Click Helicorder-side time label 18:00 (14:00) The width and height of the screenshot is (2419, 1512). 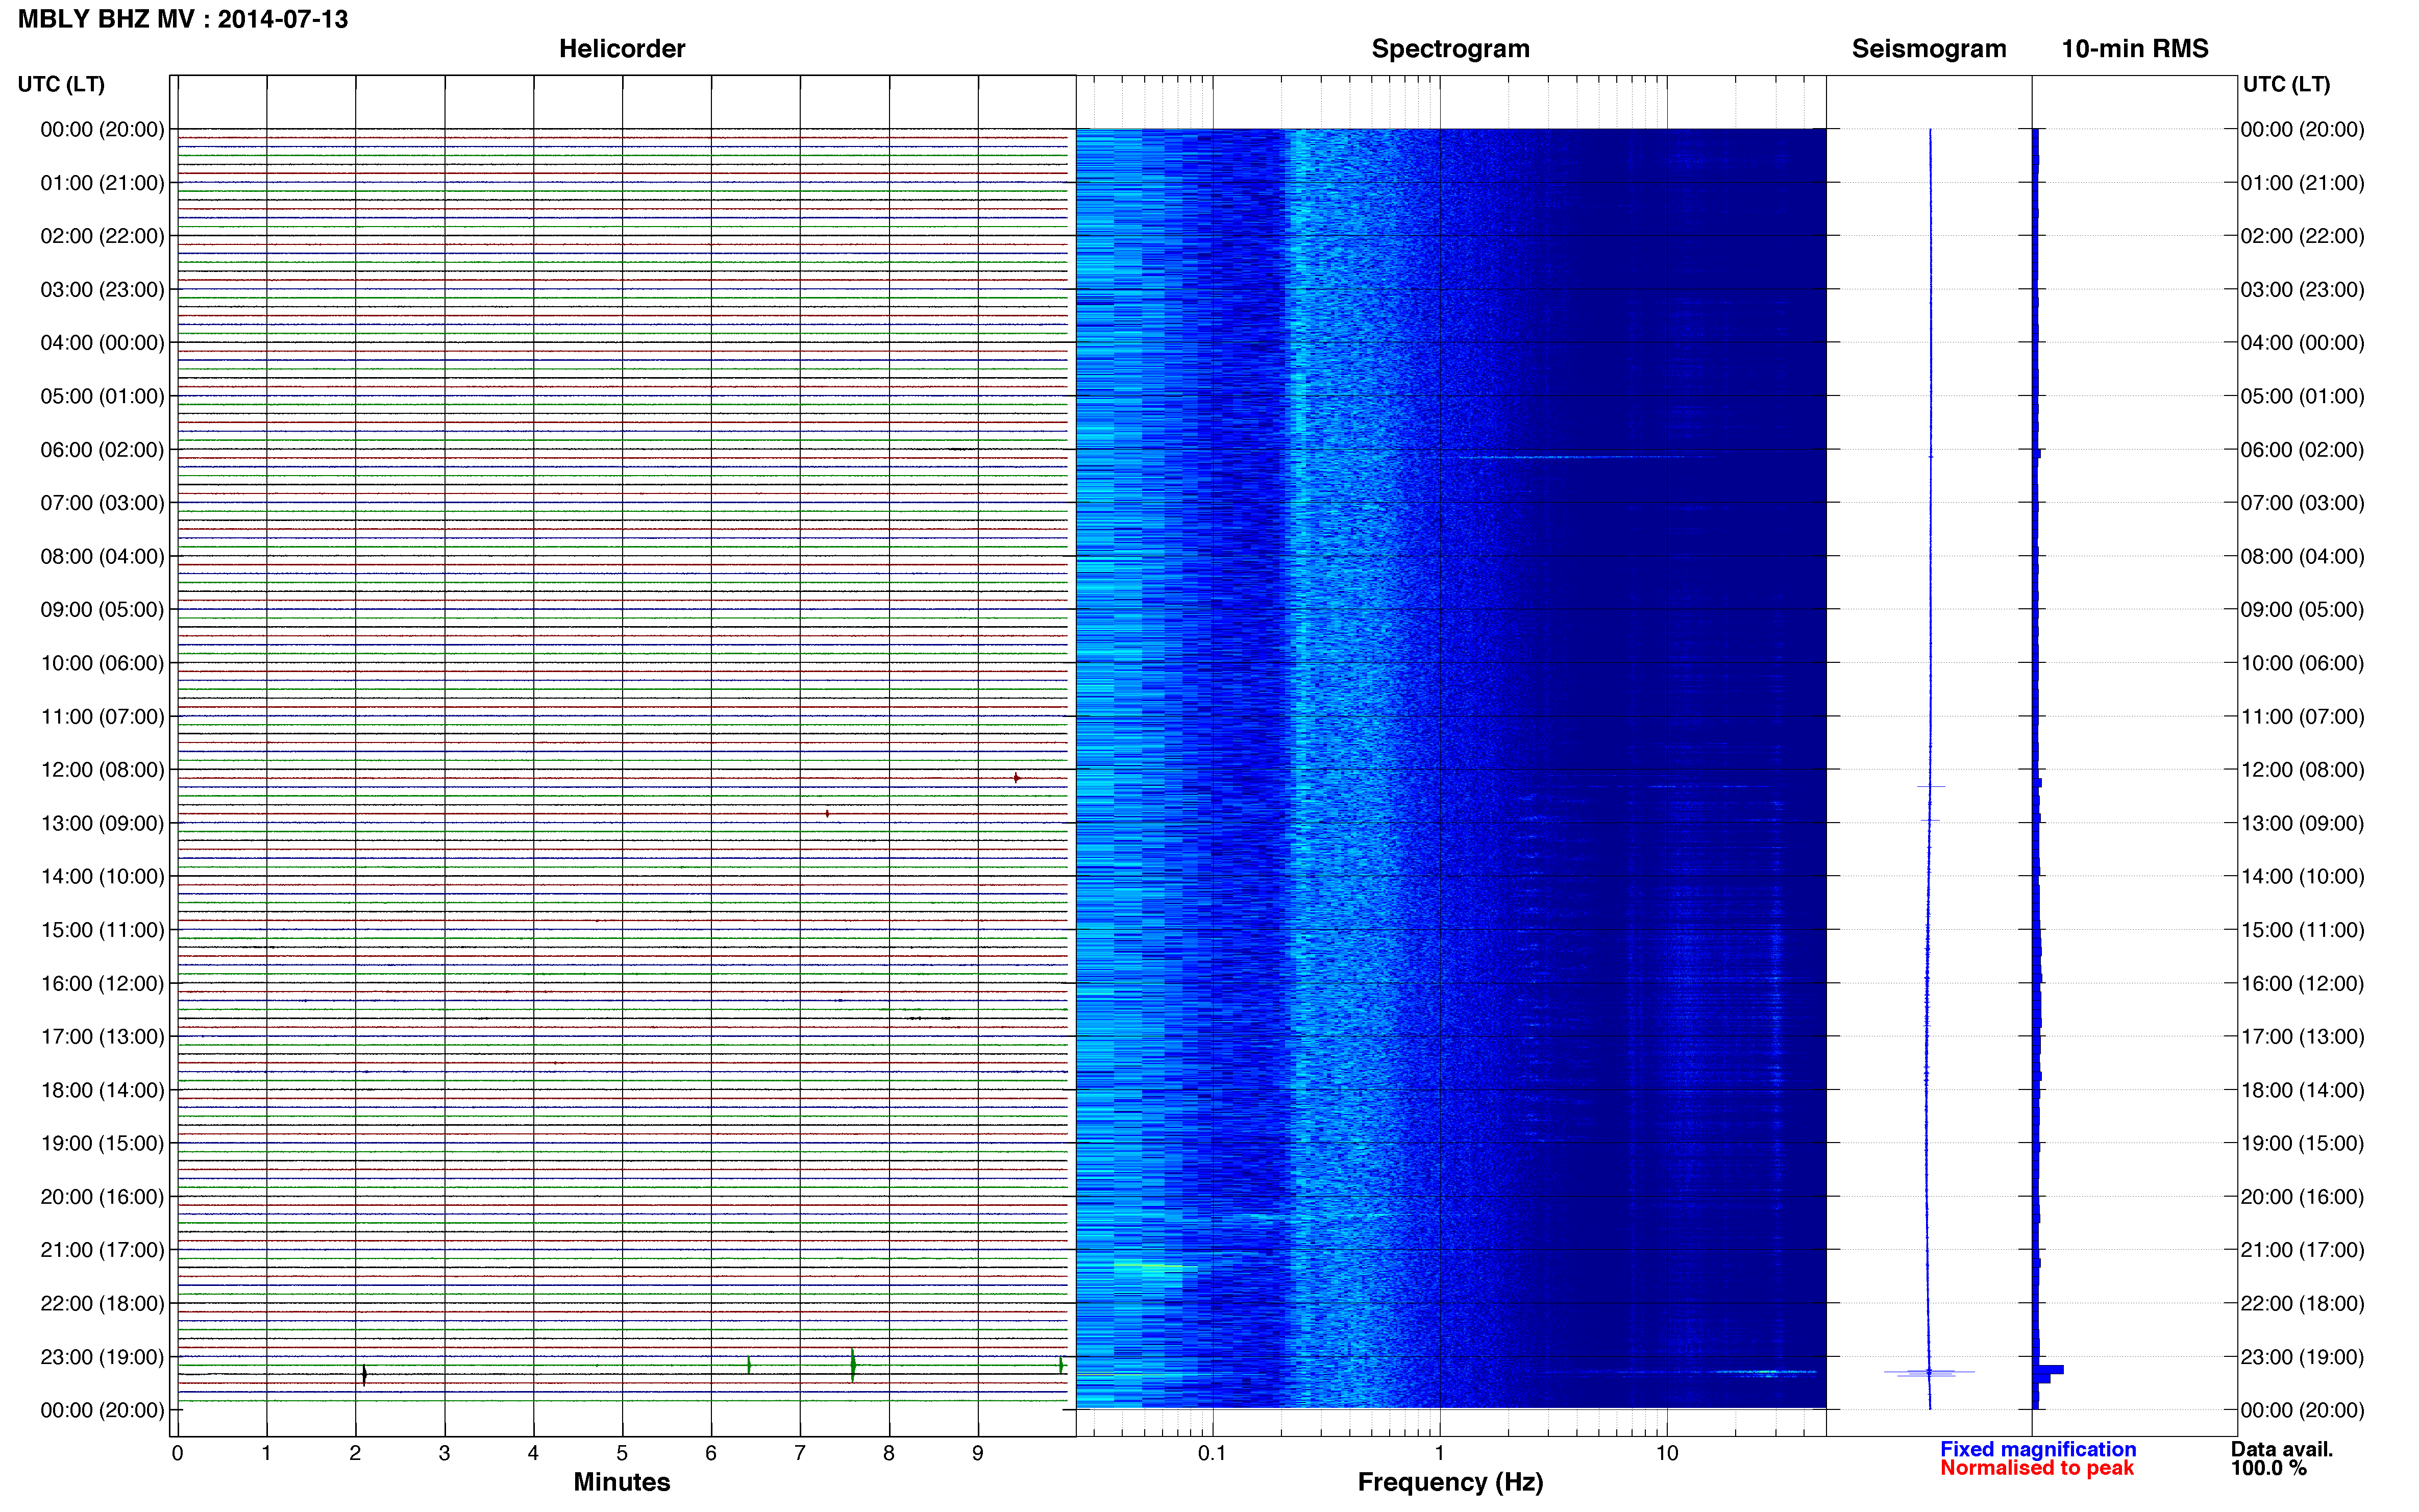coord(102,1090)
